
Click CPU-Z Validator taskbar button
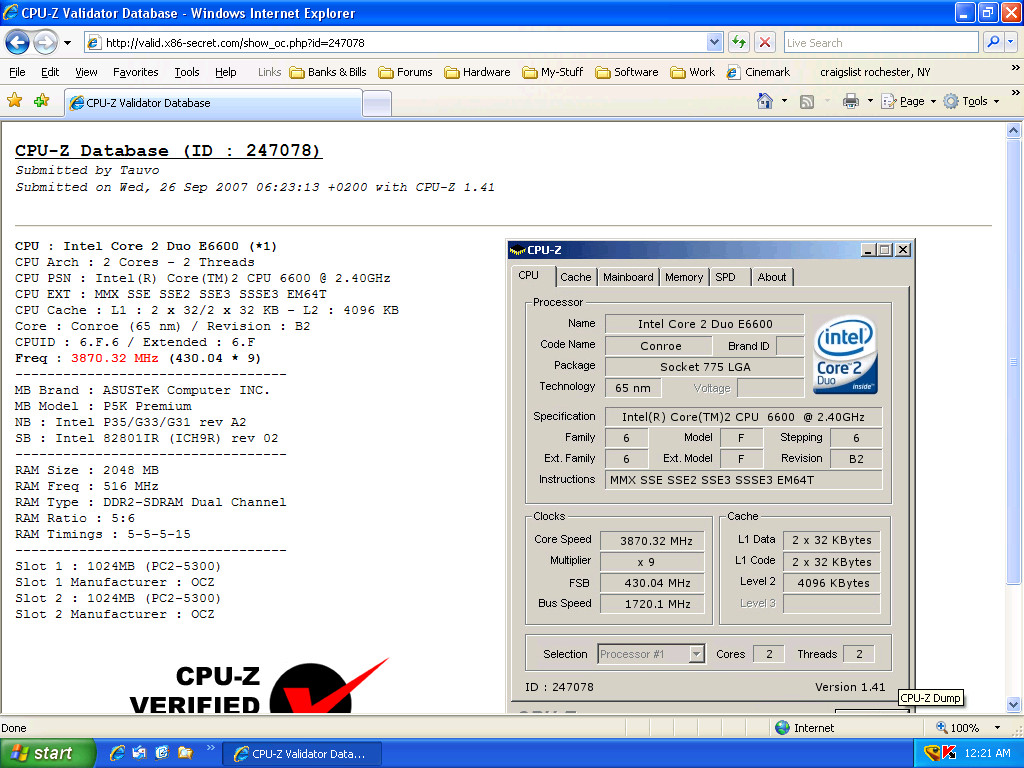302,754
